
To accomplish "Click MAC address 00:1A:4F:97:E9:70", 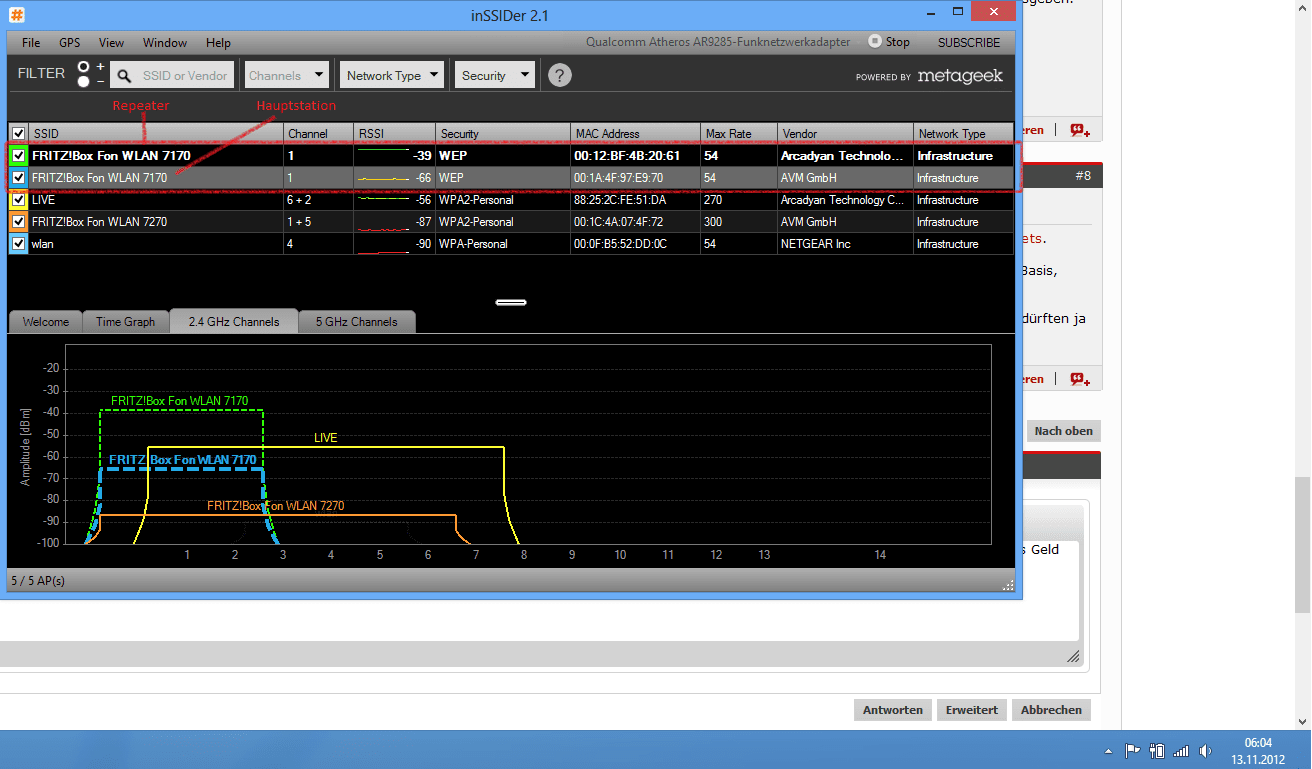I will [x=618, y=178].
